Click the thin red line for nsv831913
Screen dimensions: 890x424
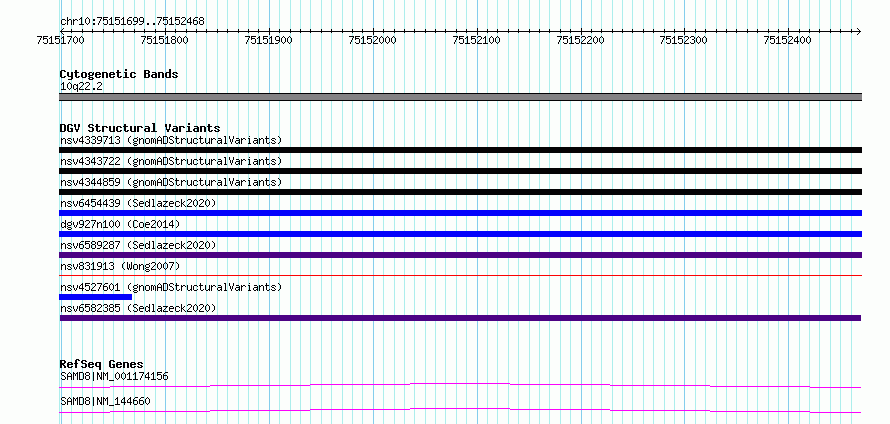point(460,275)
